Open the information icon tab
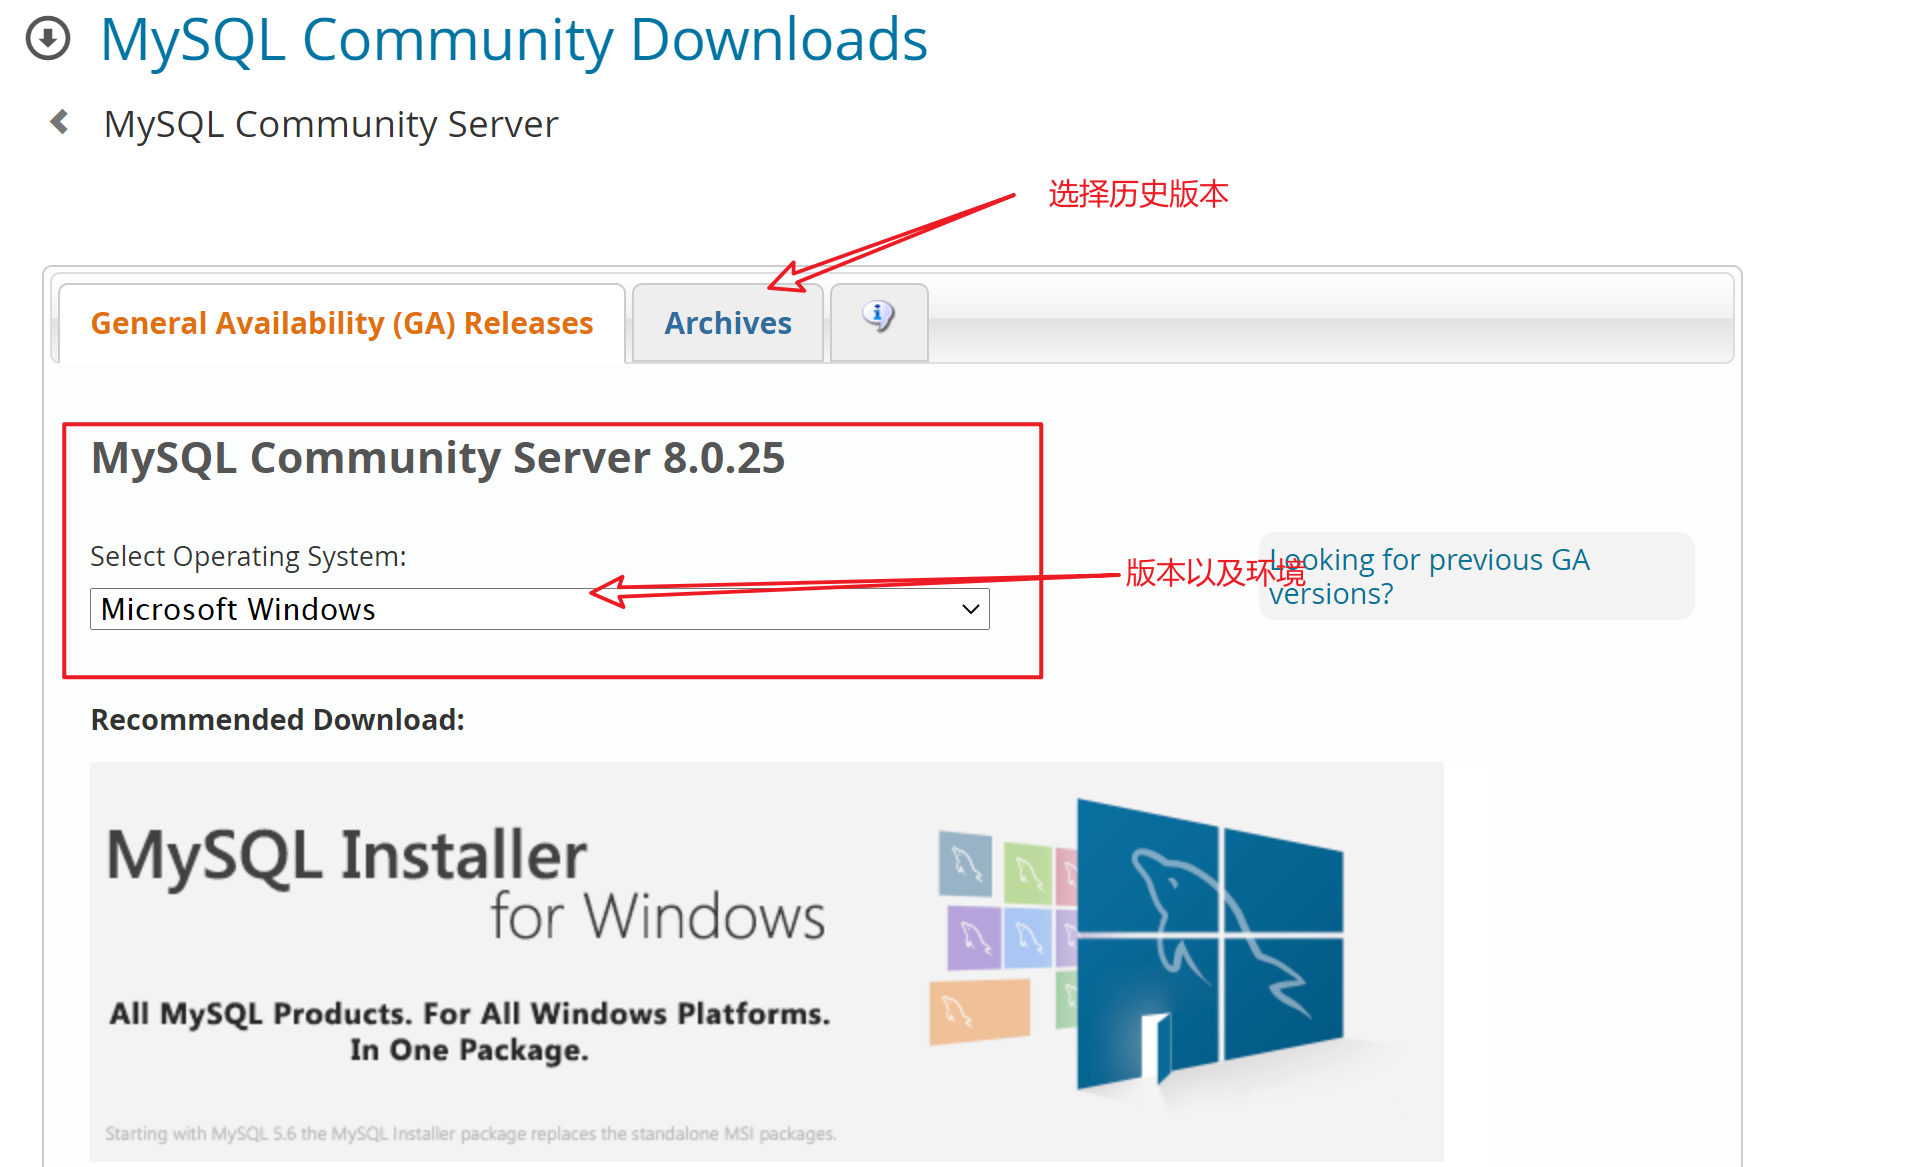 [879, 322]
